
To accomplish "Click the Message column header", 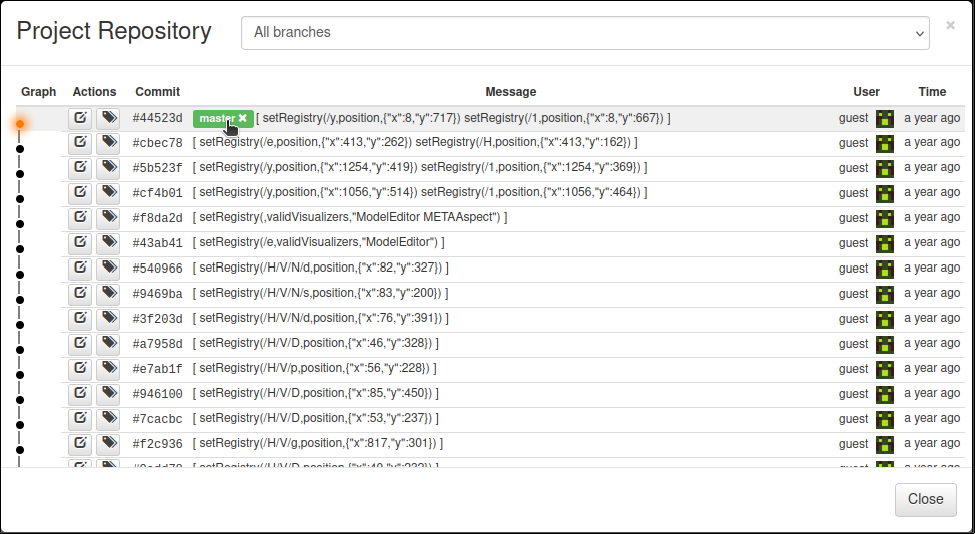I will pyautogui.click(x=511, y=91).
